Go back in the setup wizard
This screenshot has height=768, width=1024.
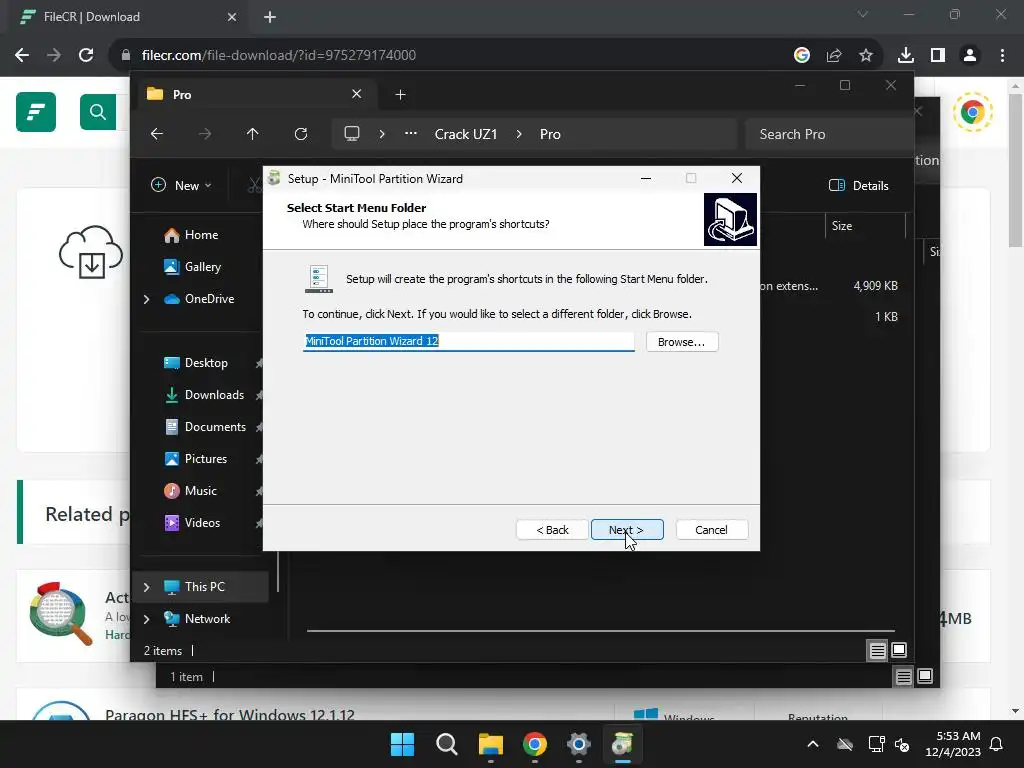point(552,530)
